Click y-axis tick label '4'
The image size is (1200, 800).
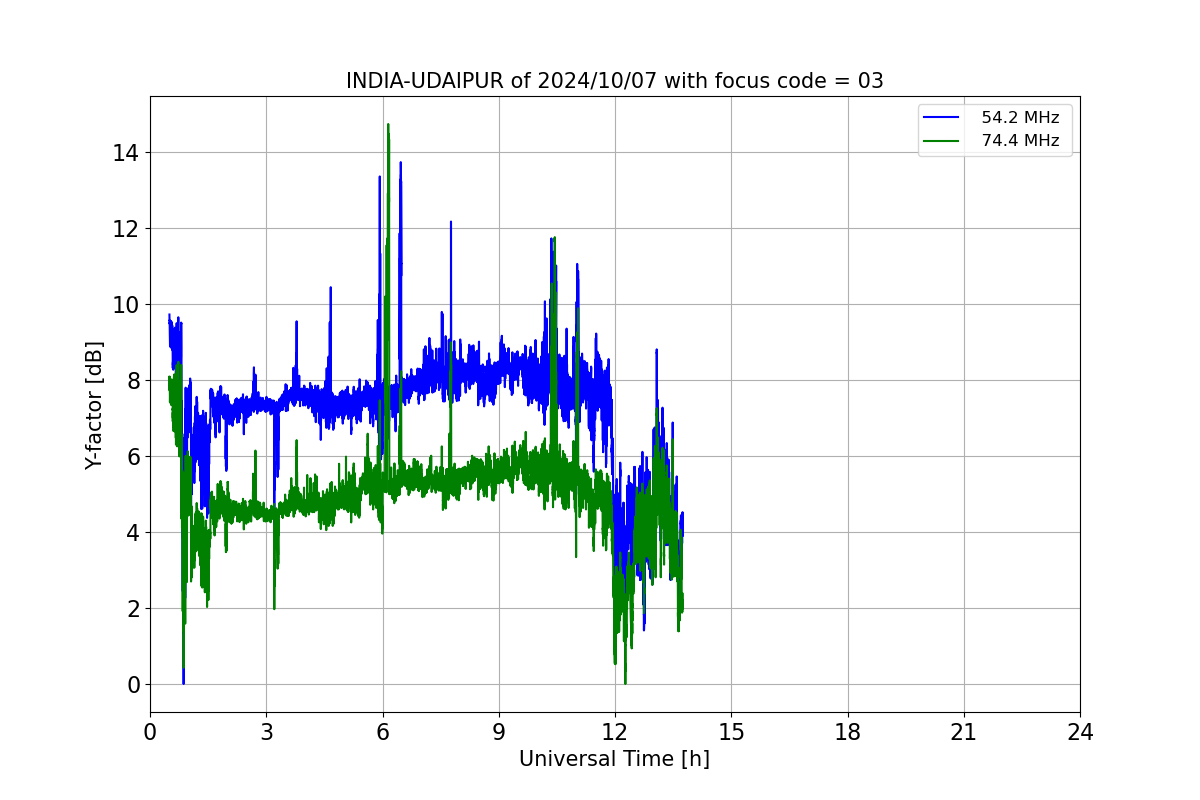click(x=133, y=533)
